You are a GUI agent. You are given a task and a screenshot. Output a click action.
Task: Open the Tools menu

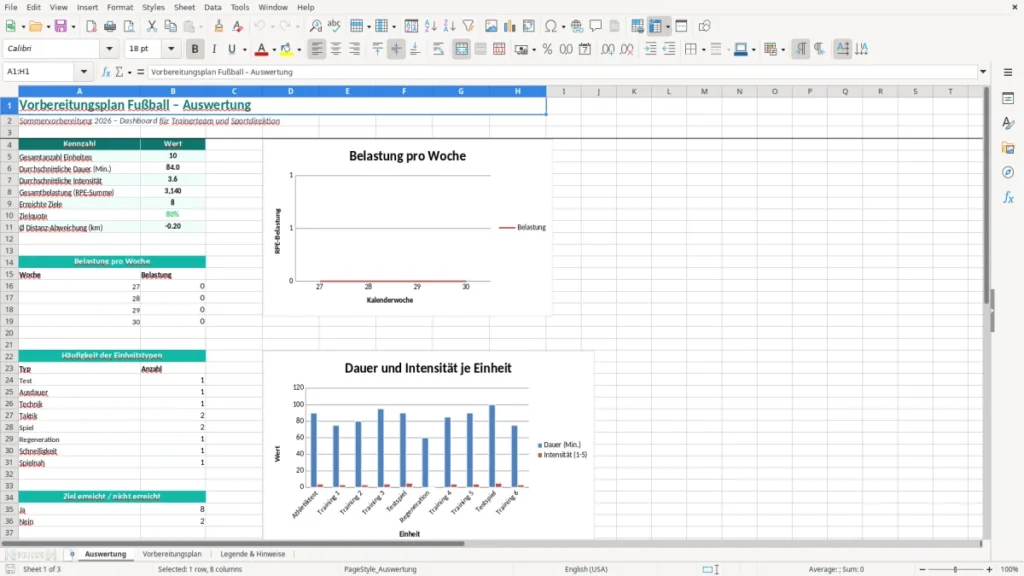tap(240, 7)
